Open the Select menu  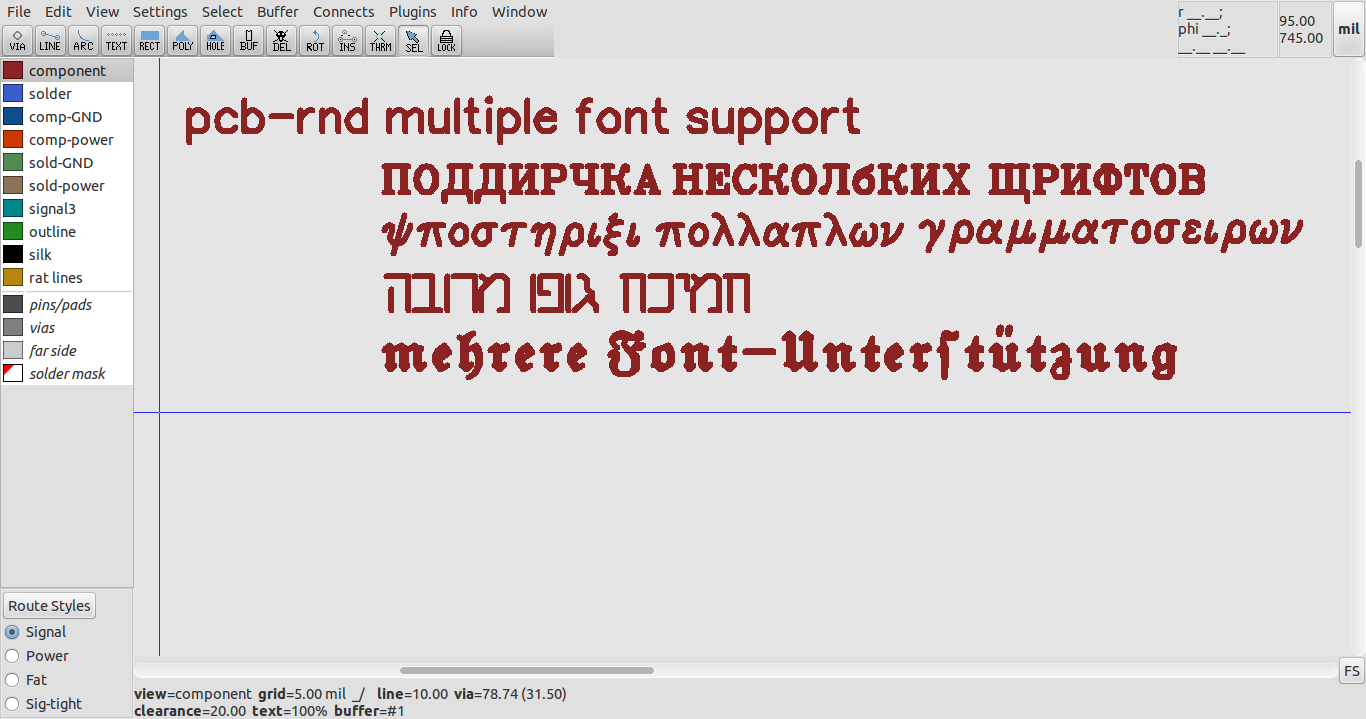[x=222, y=12]
